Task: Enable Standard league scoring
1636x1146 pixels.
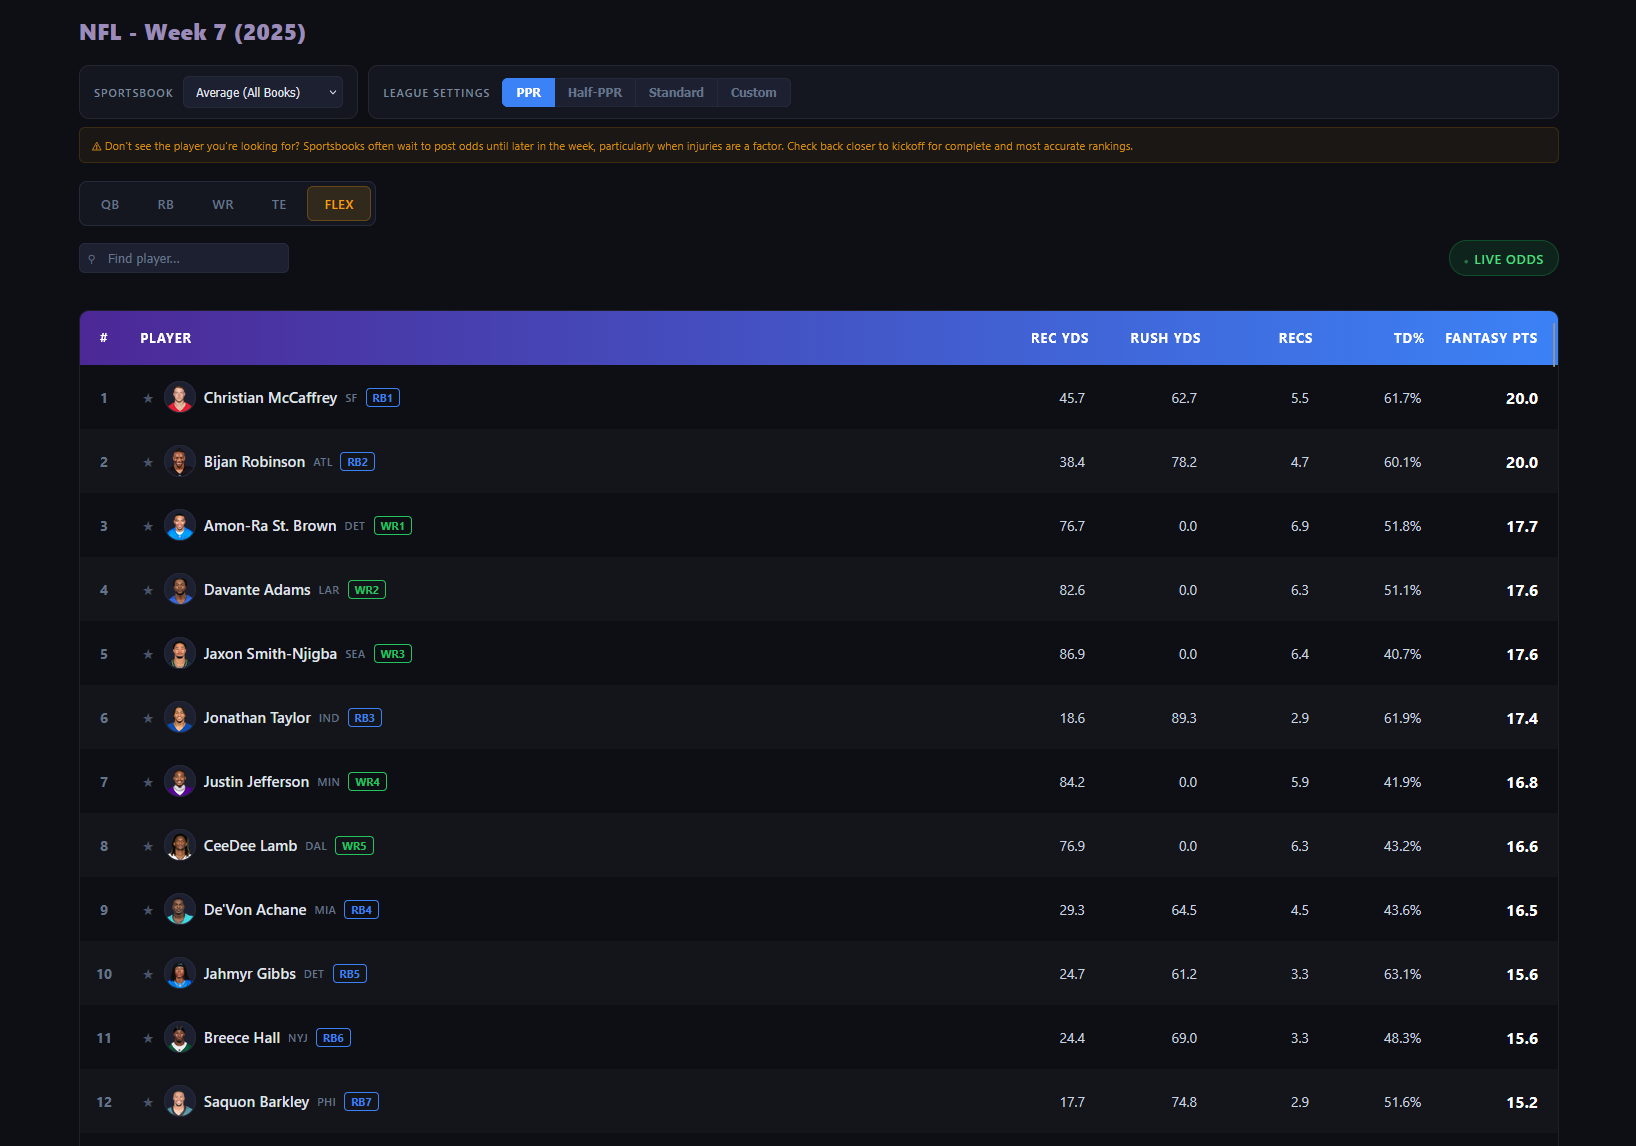Action: click(676, 92)
